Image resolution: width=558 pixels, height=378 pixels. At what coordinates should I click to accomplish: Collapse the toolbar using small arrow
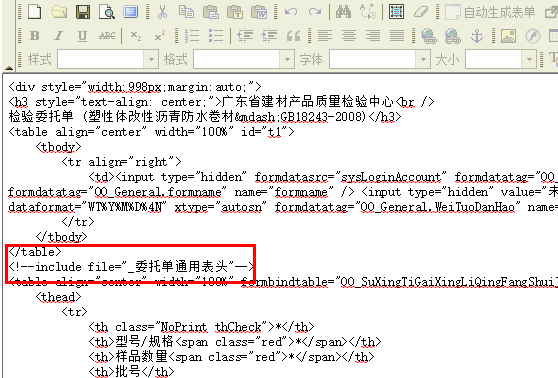point(8,67)
